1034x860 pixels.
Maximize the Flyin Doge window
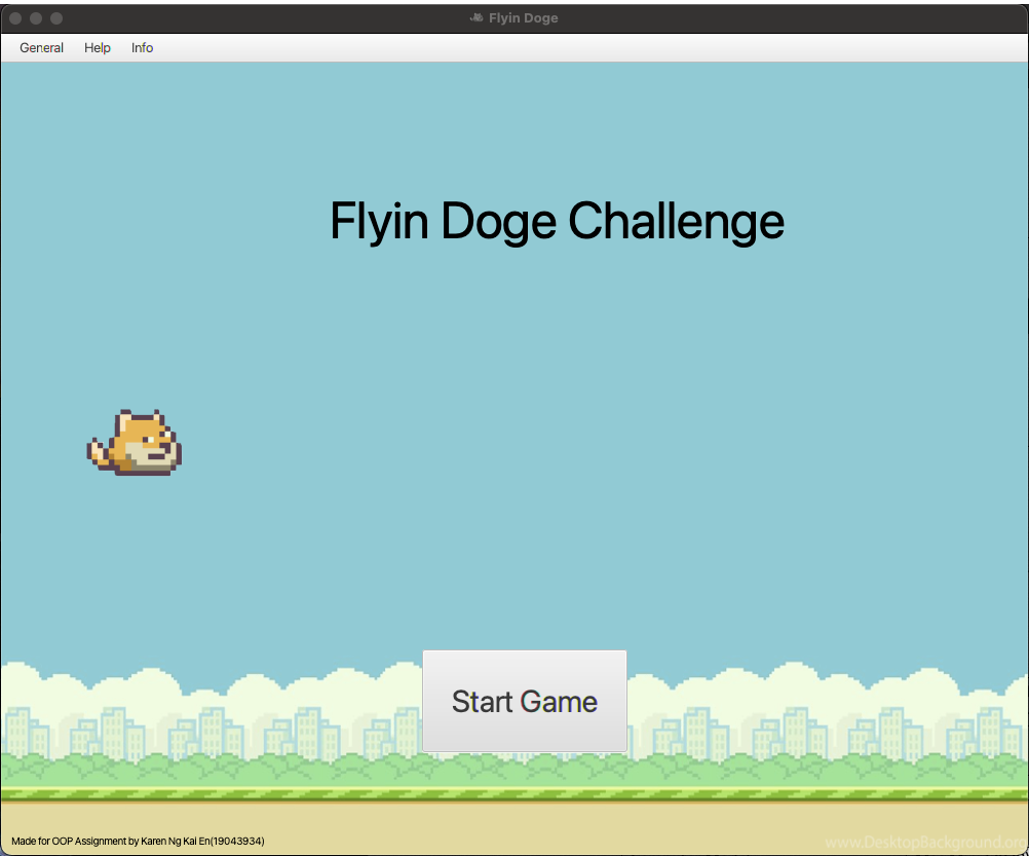[56, 18]
